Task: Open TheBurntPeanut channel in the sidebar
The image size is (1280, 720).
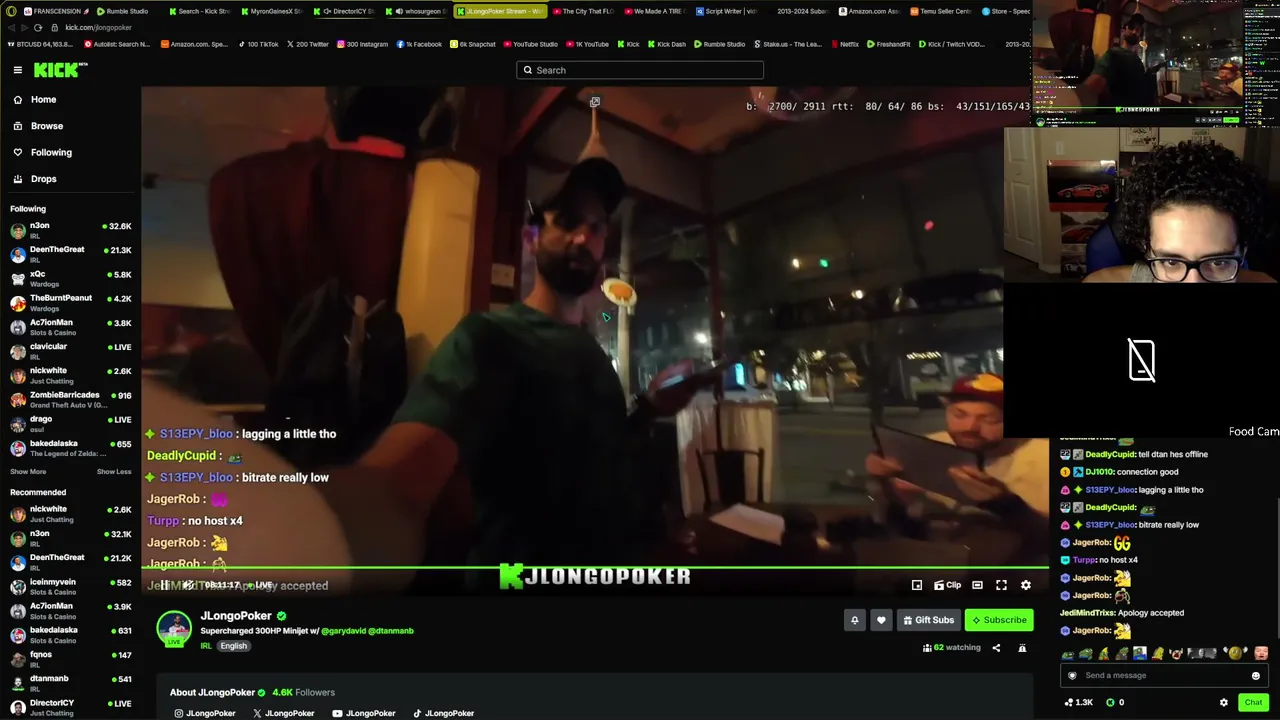Action: click(x=70, y=302)
